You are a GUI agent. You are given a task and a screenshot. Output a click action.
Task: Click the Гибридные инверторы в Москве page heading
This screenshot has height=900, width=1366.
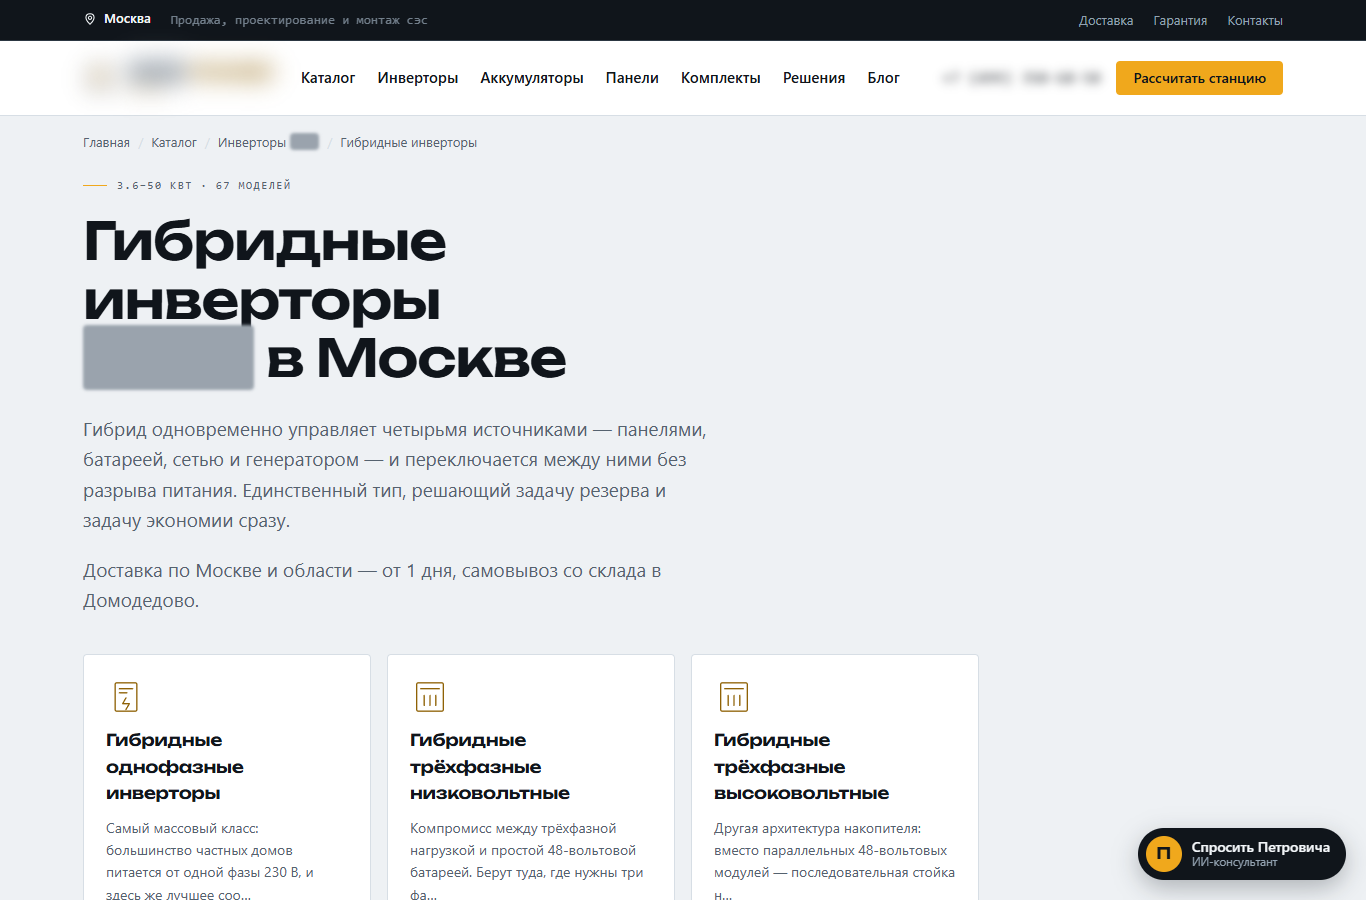325,300
